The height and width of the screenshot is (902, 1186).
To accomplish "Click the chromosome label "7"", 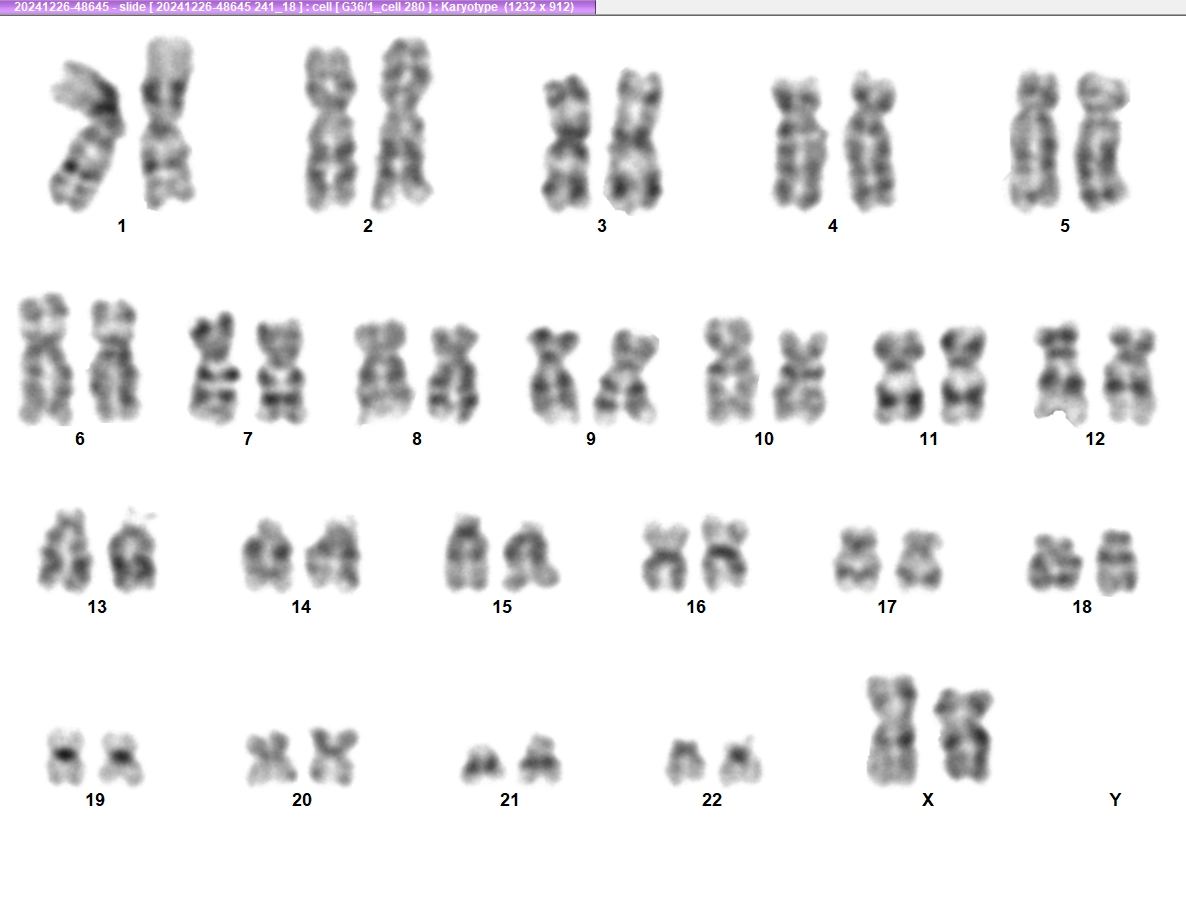I will coord(248,439).
